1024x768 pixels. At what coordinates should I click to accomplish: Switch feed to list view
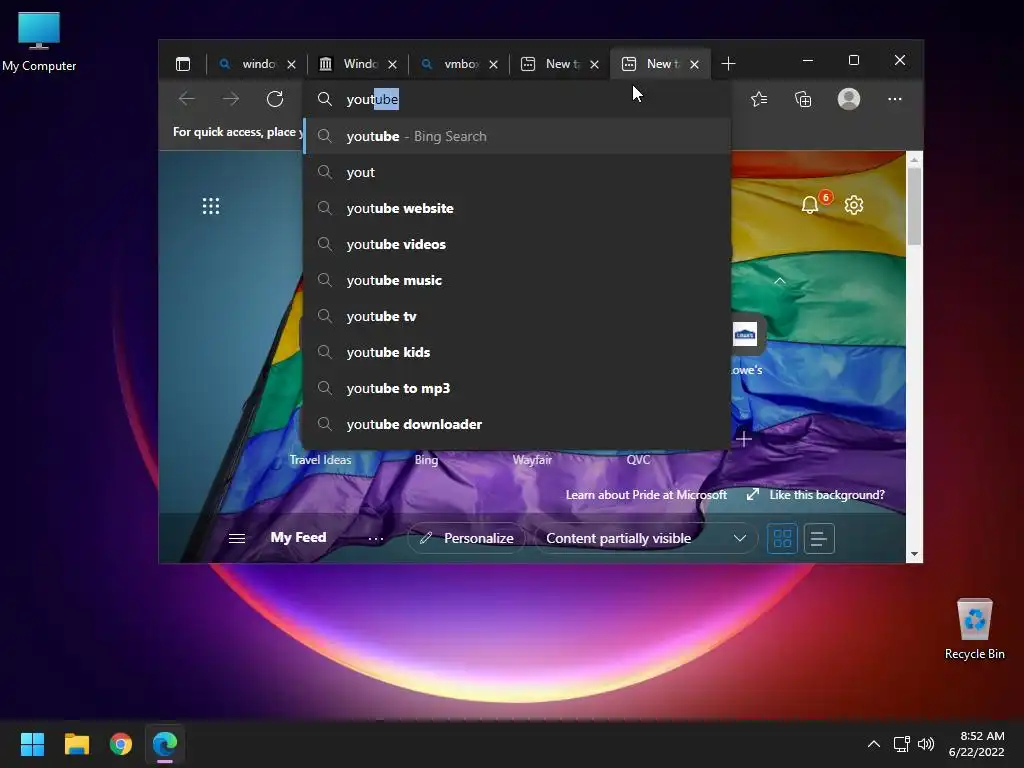(819, 539)
